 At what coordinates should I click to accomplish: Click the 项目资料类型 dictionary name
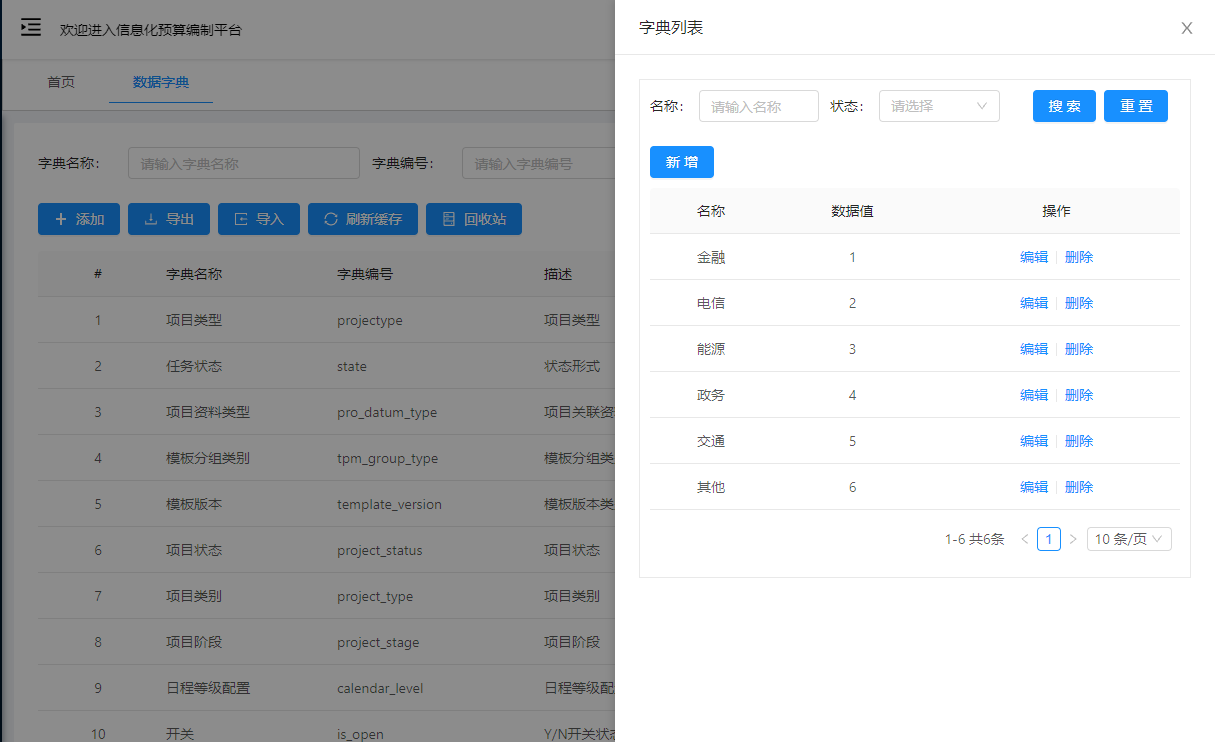point(208,412)
